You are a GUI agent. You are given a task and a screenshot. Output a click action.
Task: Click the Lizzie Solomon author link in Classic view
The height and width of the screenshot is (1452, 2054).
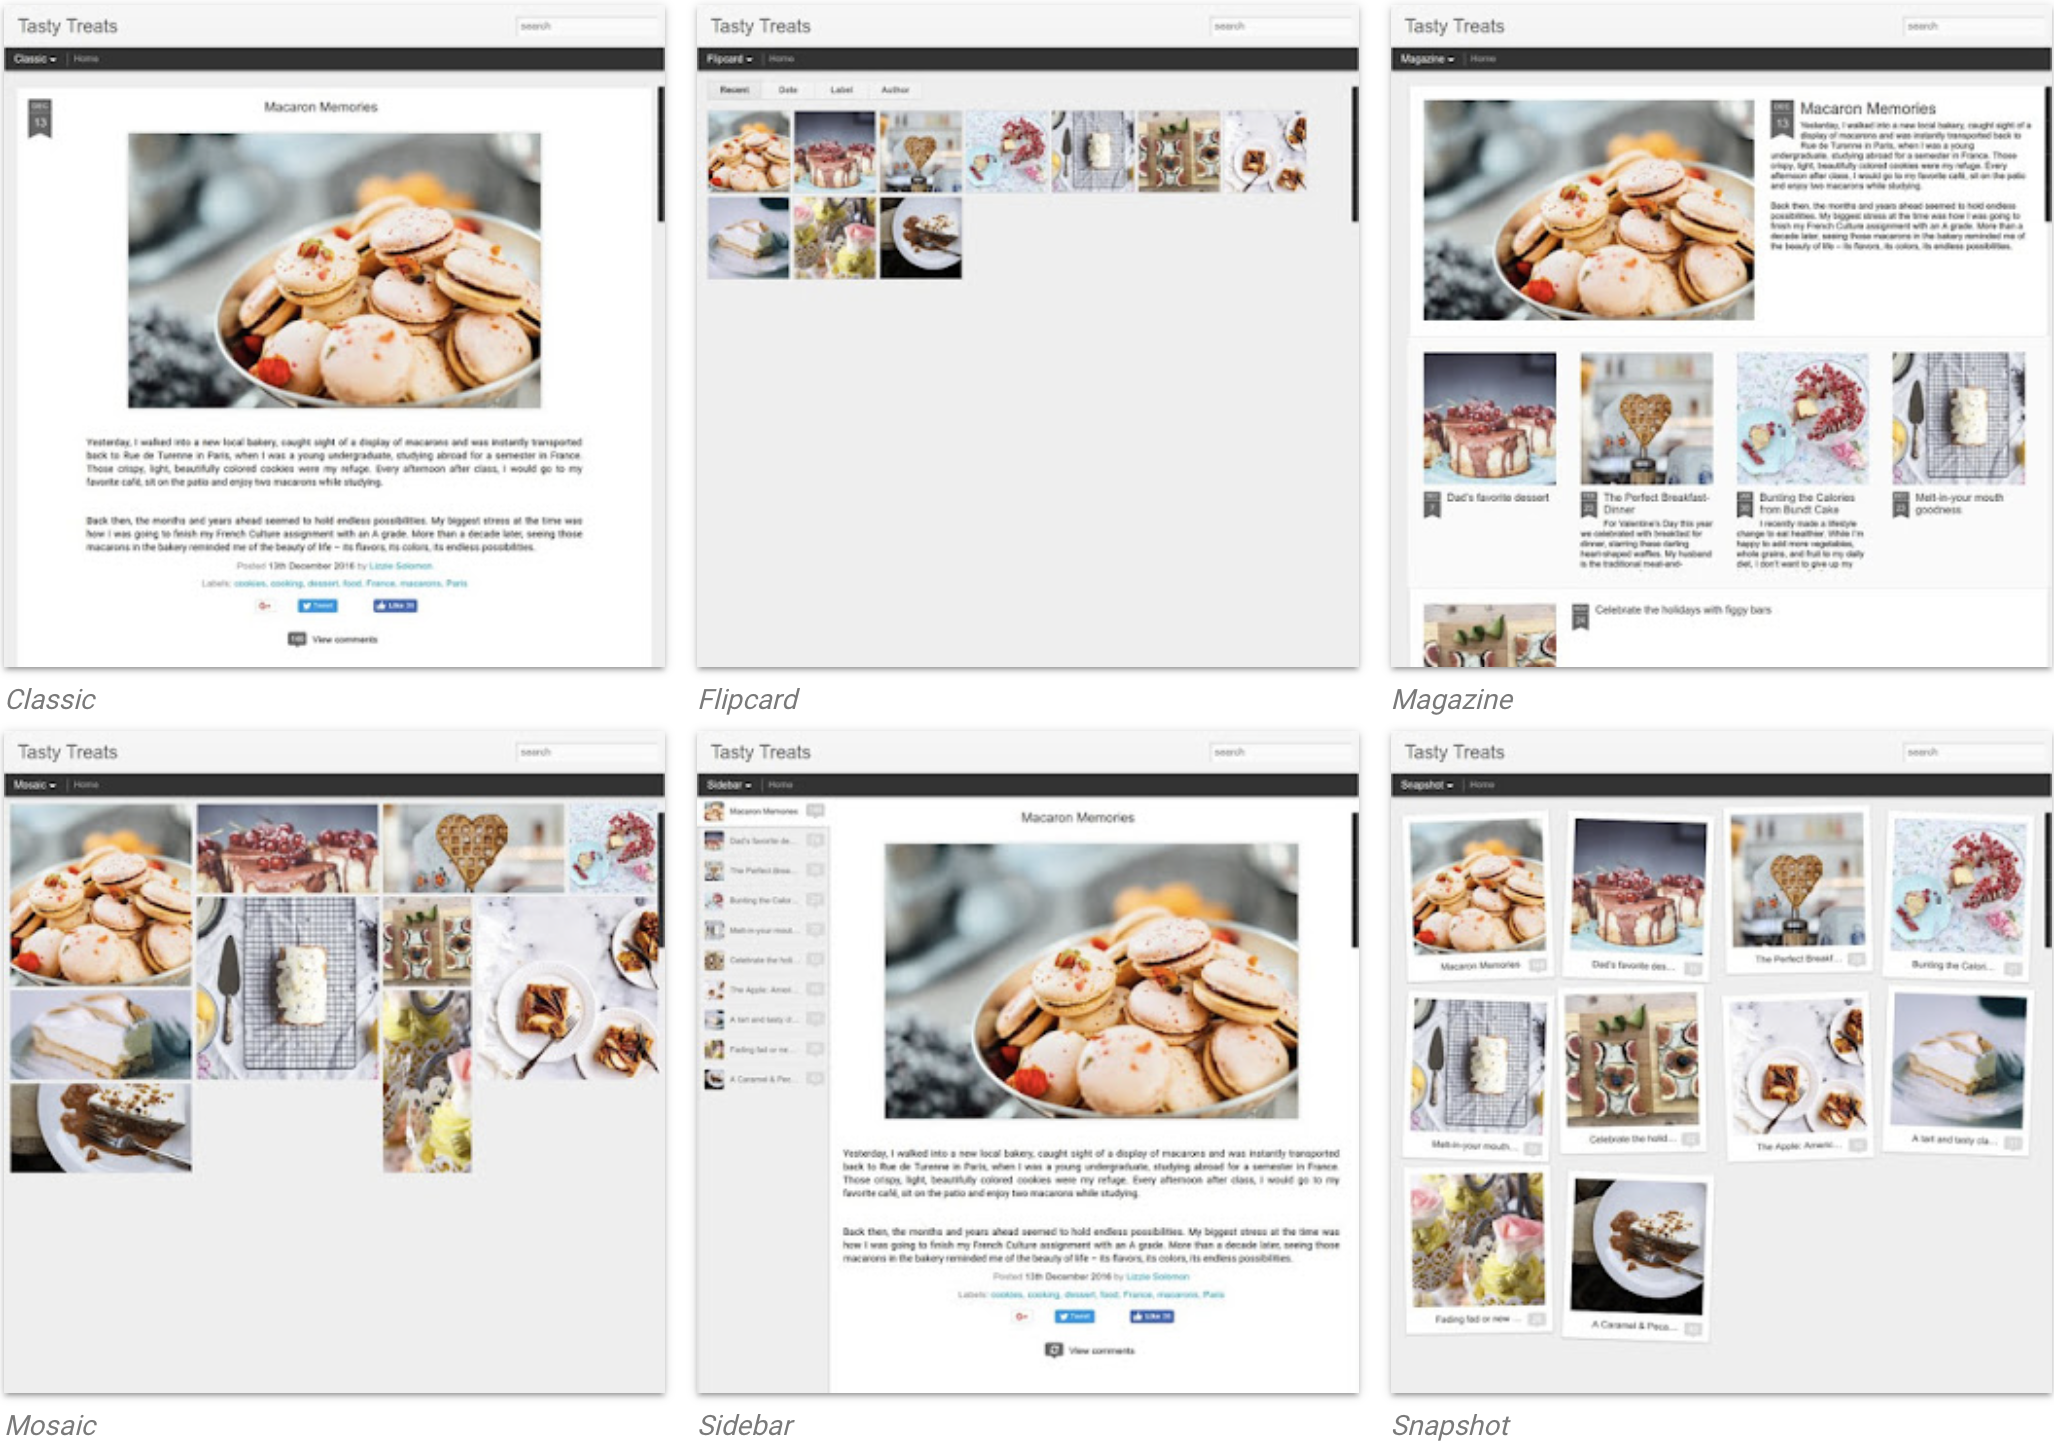(x=401, y=566)
